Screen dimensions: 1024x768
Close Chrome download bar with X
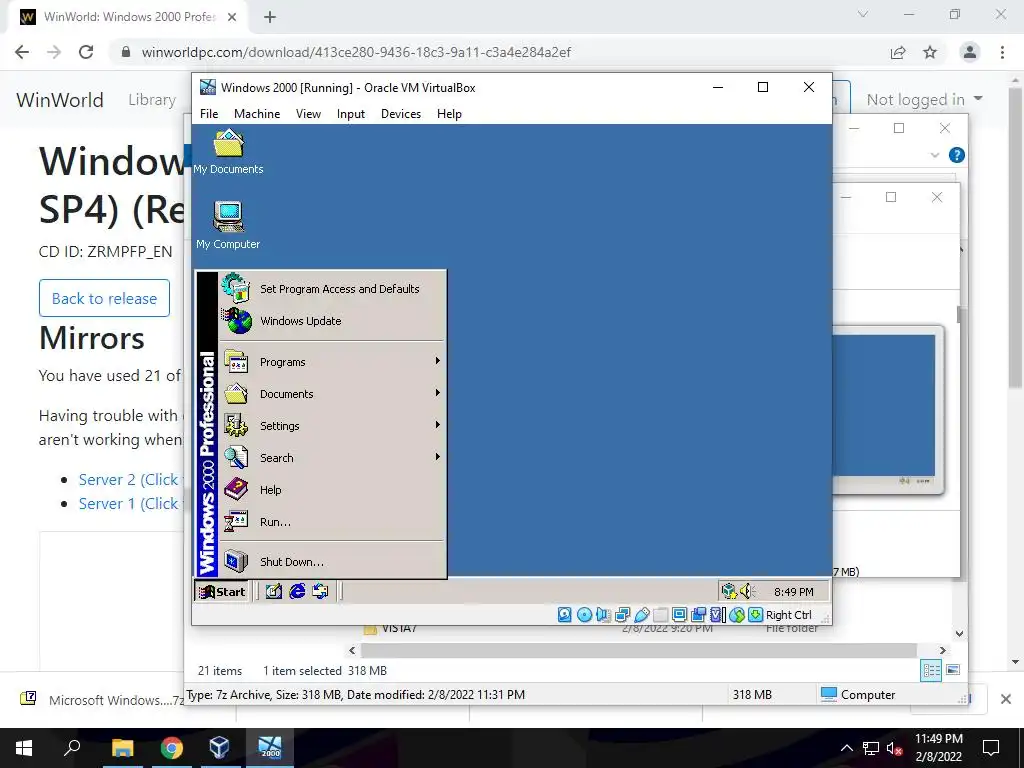pyautogui.click(x=1006, y=699)
